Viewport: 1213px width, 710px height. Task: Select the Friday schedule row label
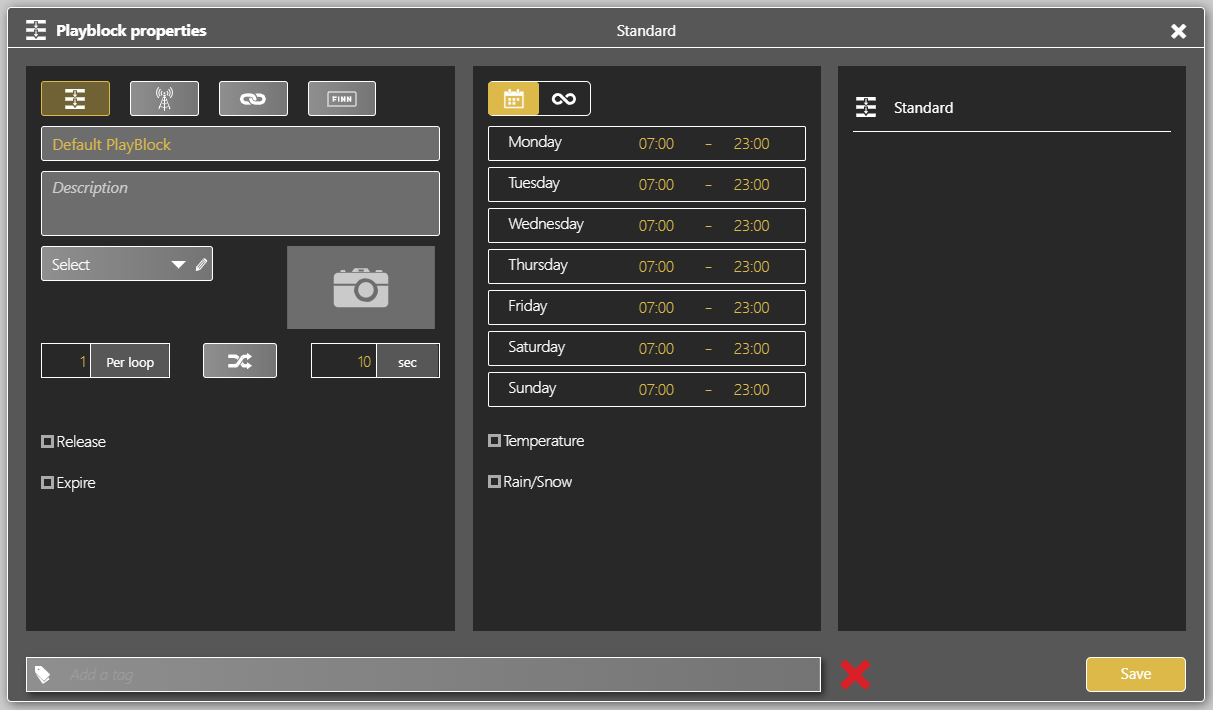point(528,306)
